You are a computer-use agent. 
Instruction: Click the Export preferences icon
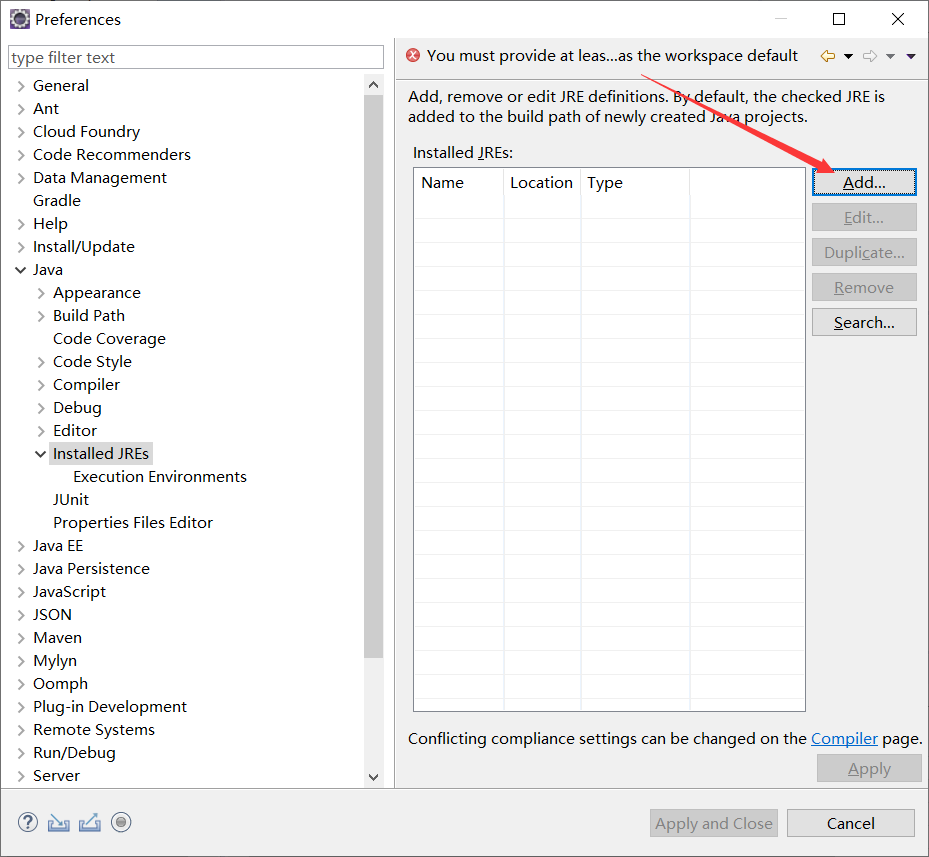[89, 823]
